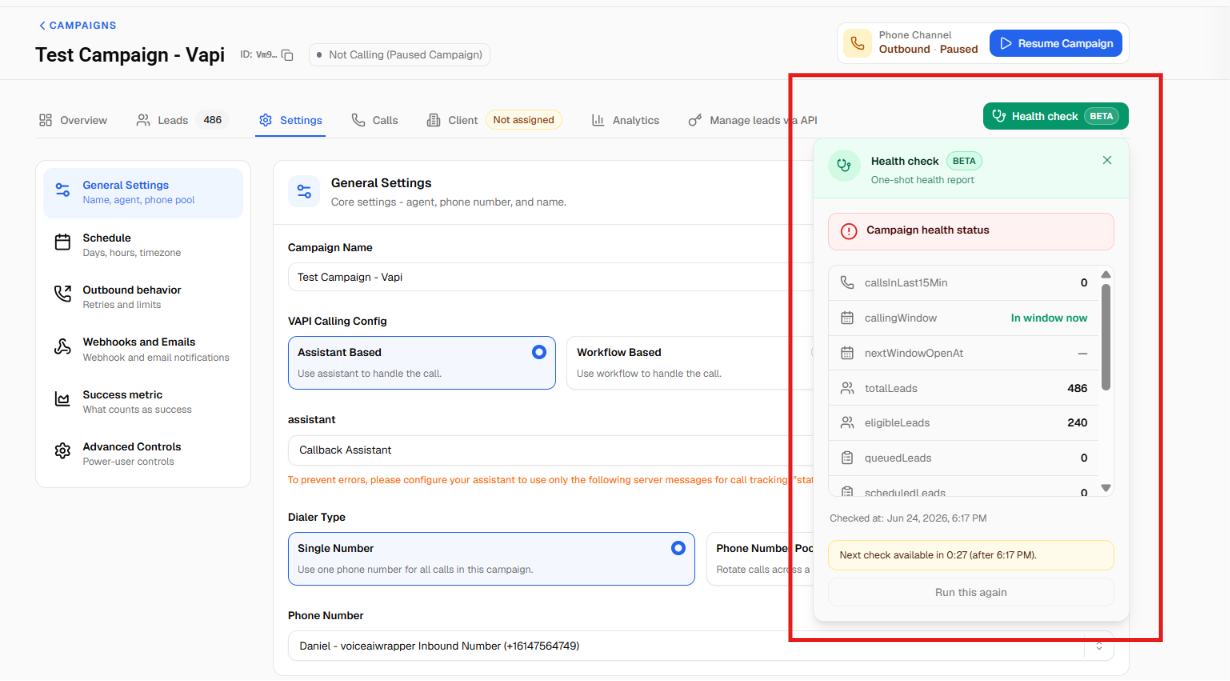Click the Overview tab grid icon
Image resolution: width=1230 pixels, height=681 pixels.
pos(45,120)
